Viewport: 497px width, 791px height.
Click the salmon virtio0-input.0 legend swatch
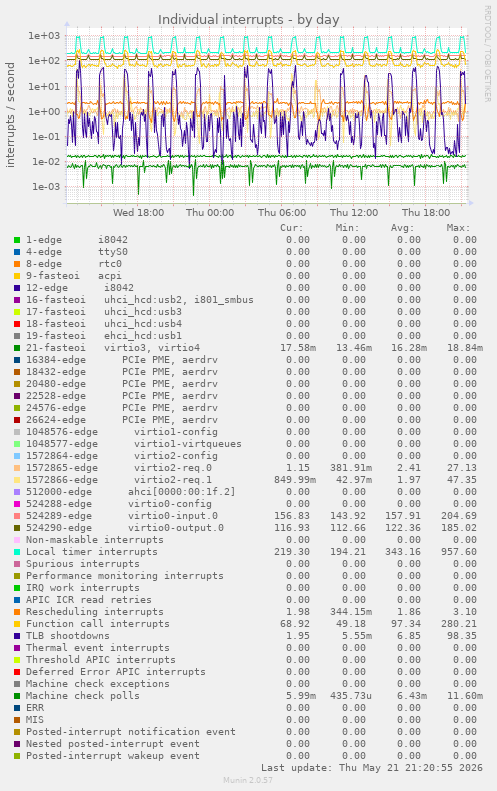[x=17, y=516]
